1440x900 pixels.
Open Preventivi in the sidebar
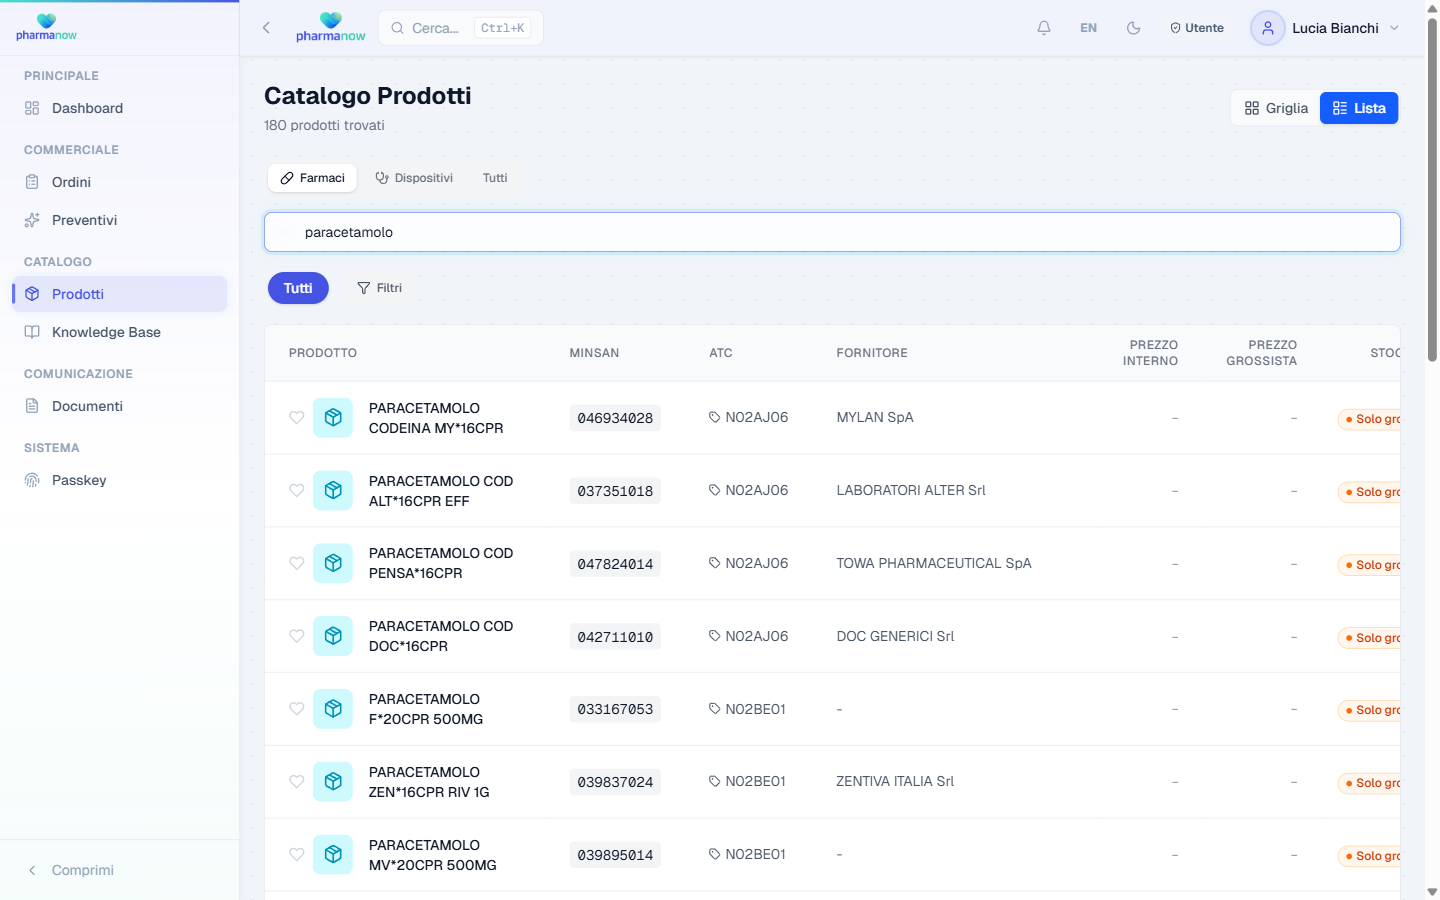84,220
